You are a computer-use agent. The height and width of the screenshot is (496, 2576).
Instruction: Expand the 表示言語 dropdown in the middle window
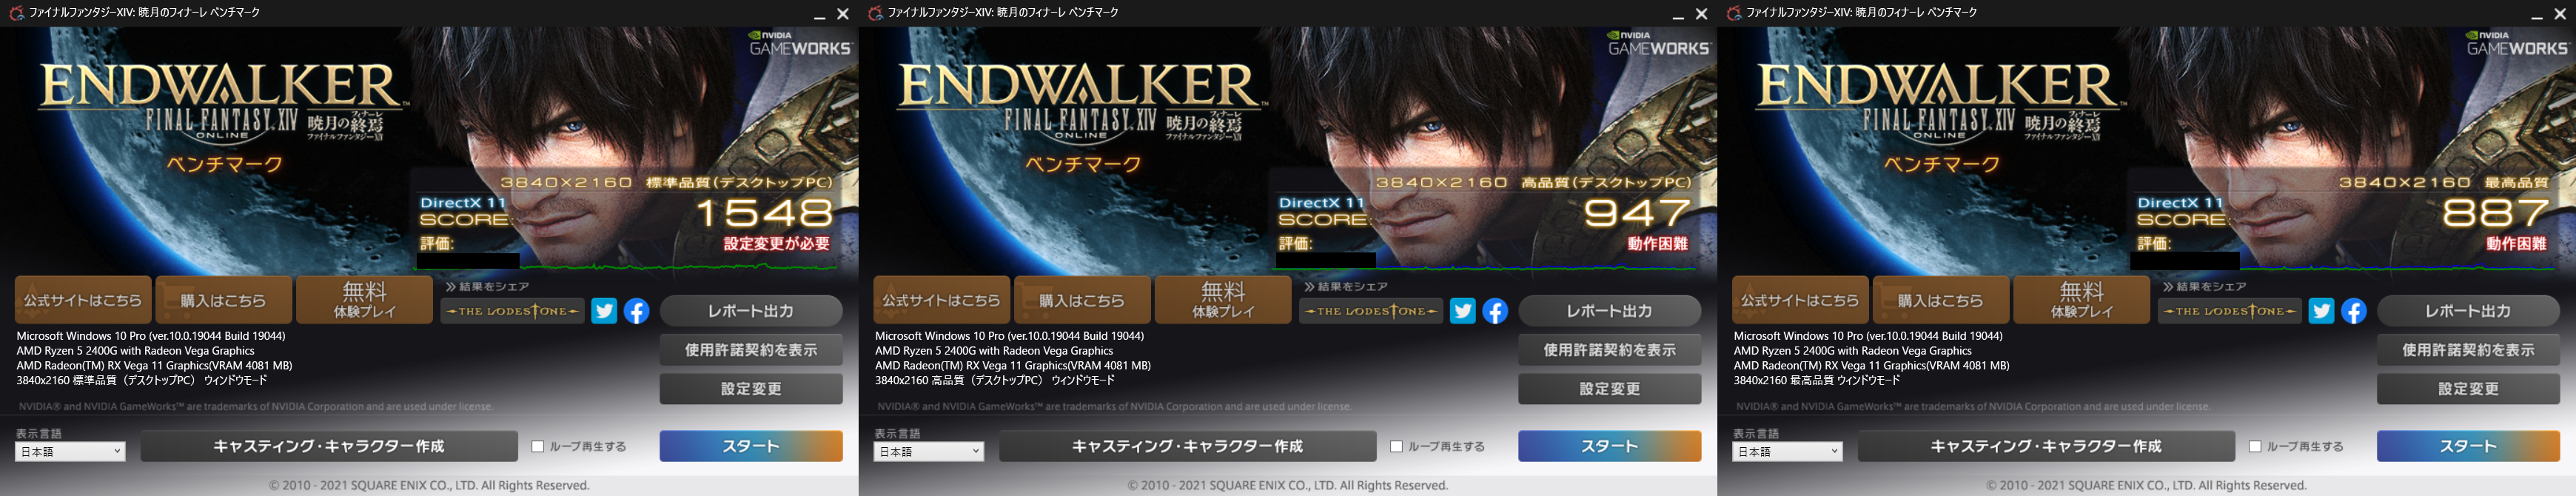coord(929,452)
